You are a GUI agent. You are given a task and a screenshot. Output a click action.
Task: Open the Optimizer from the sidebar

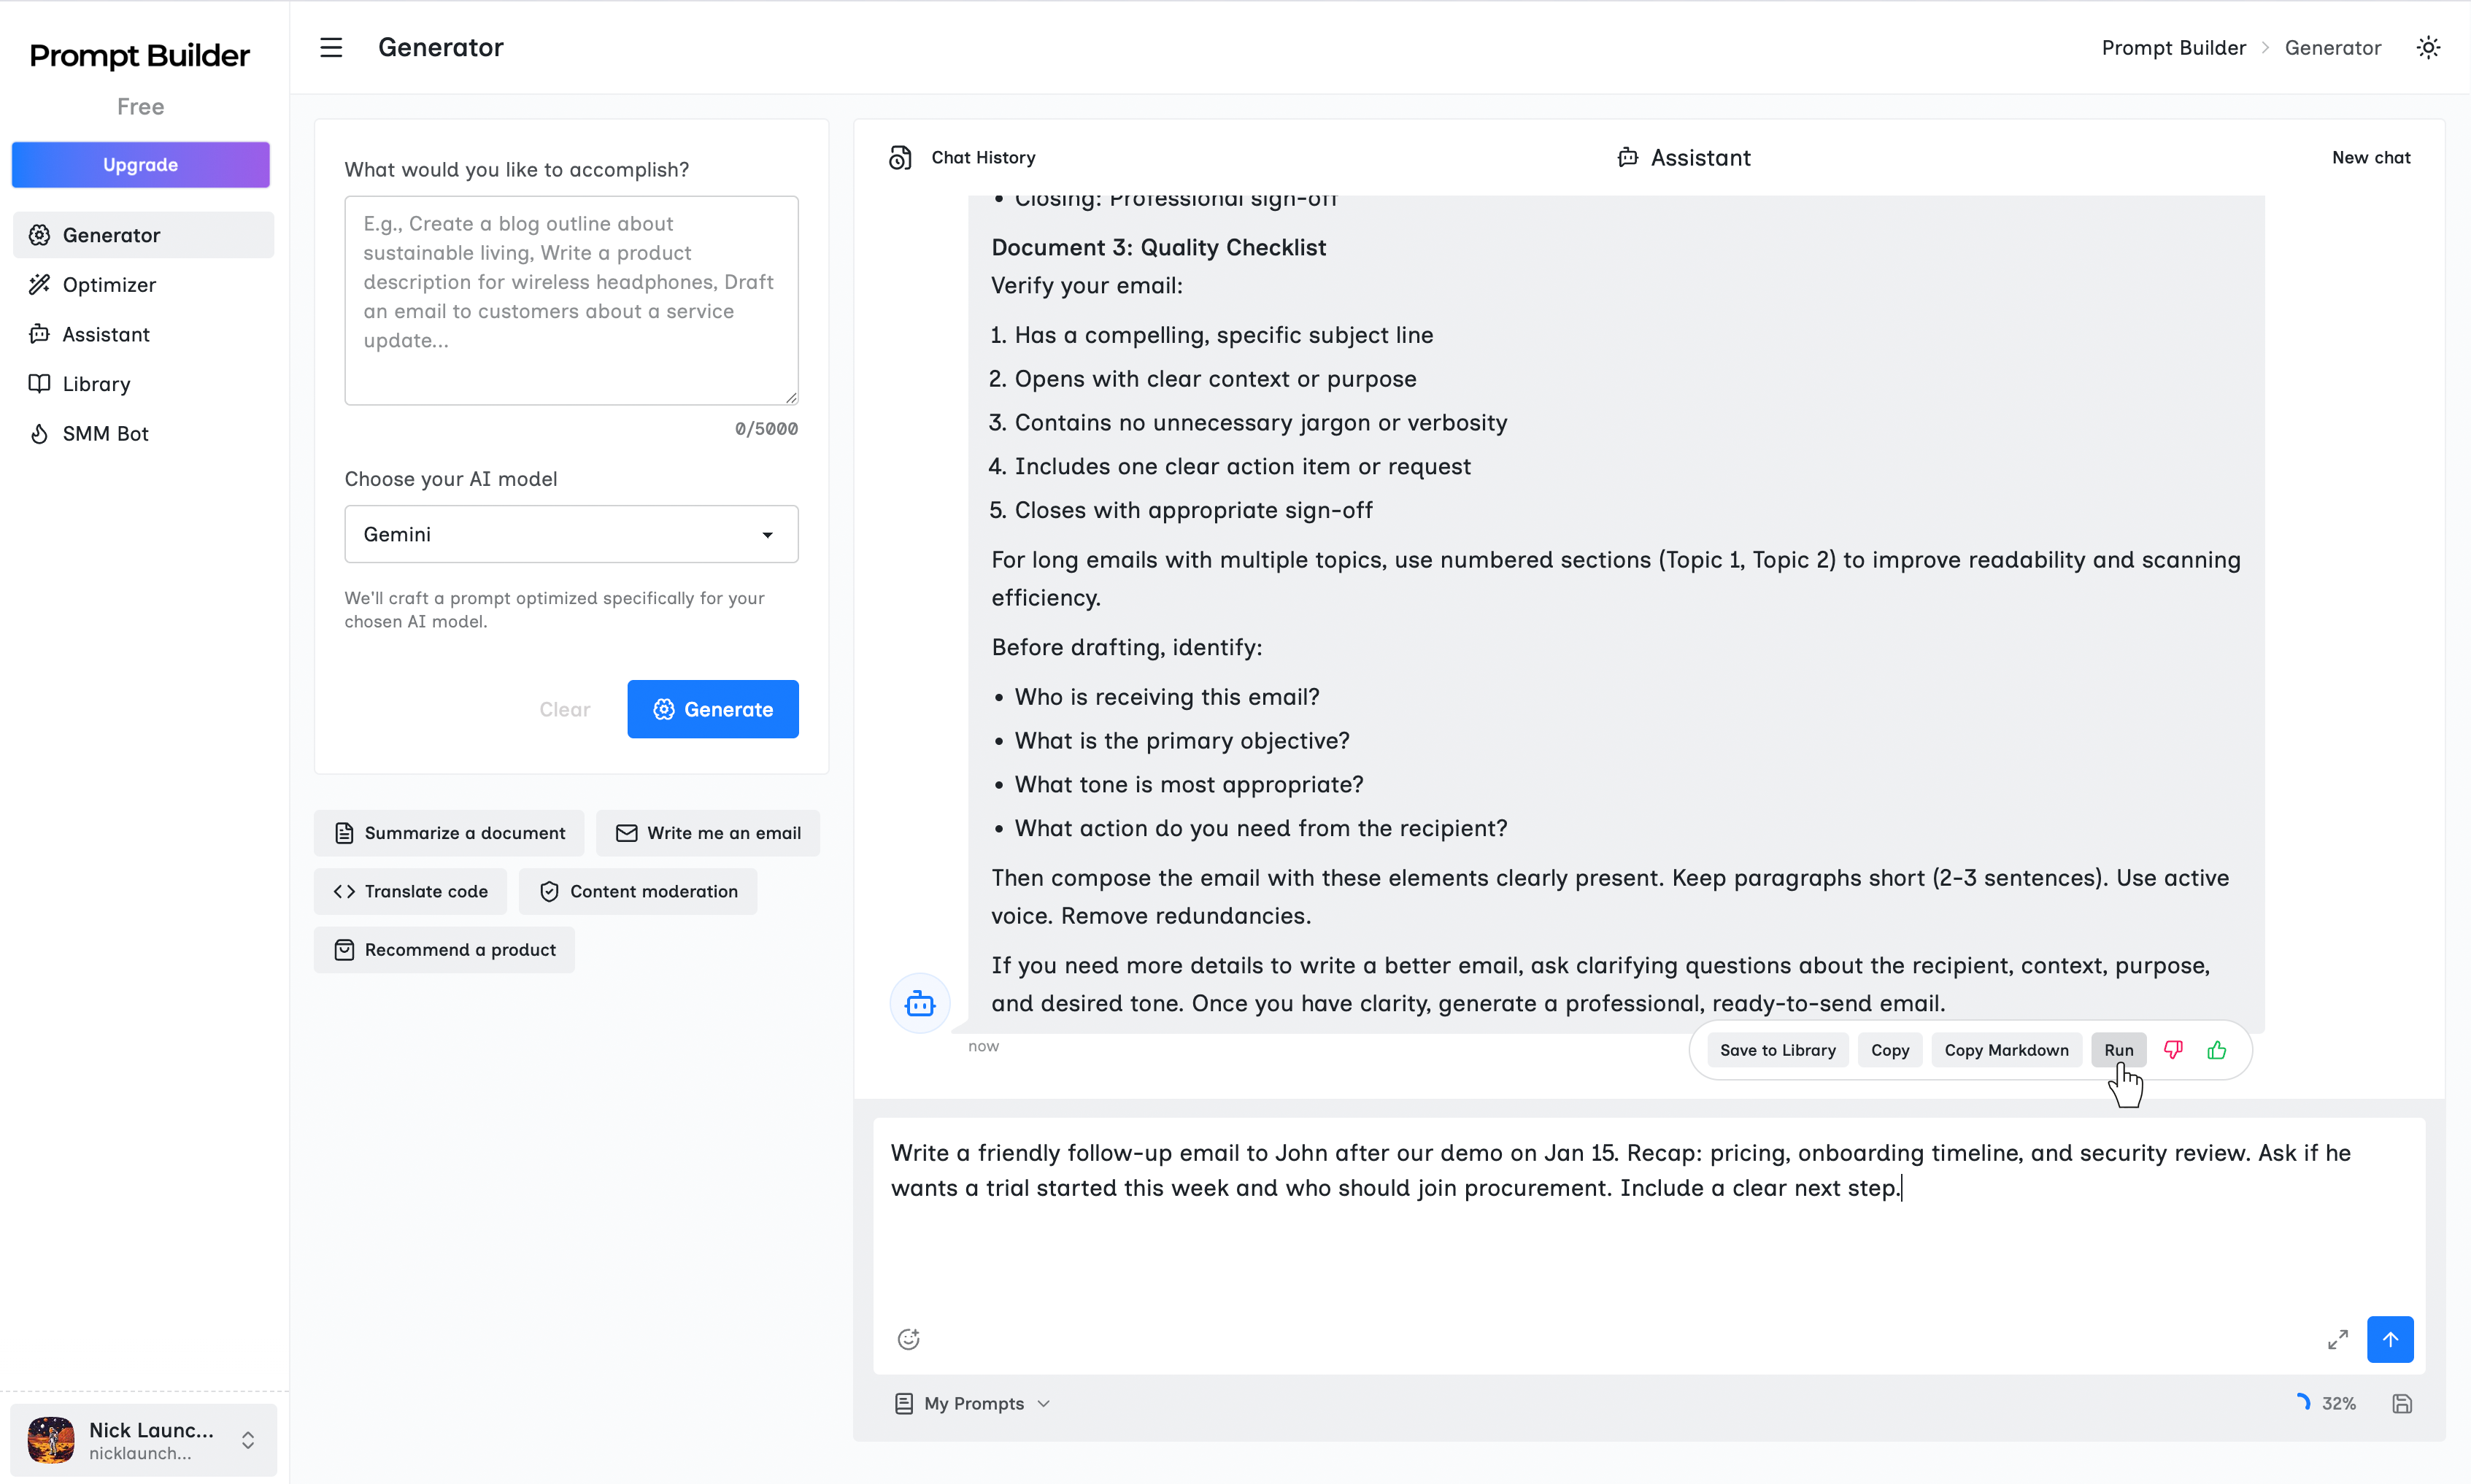click(109, 284)
